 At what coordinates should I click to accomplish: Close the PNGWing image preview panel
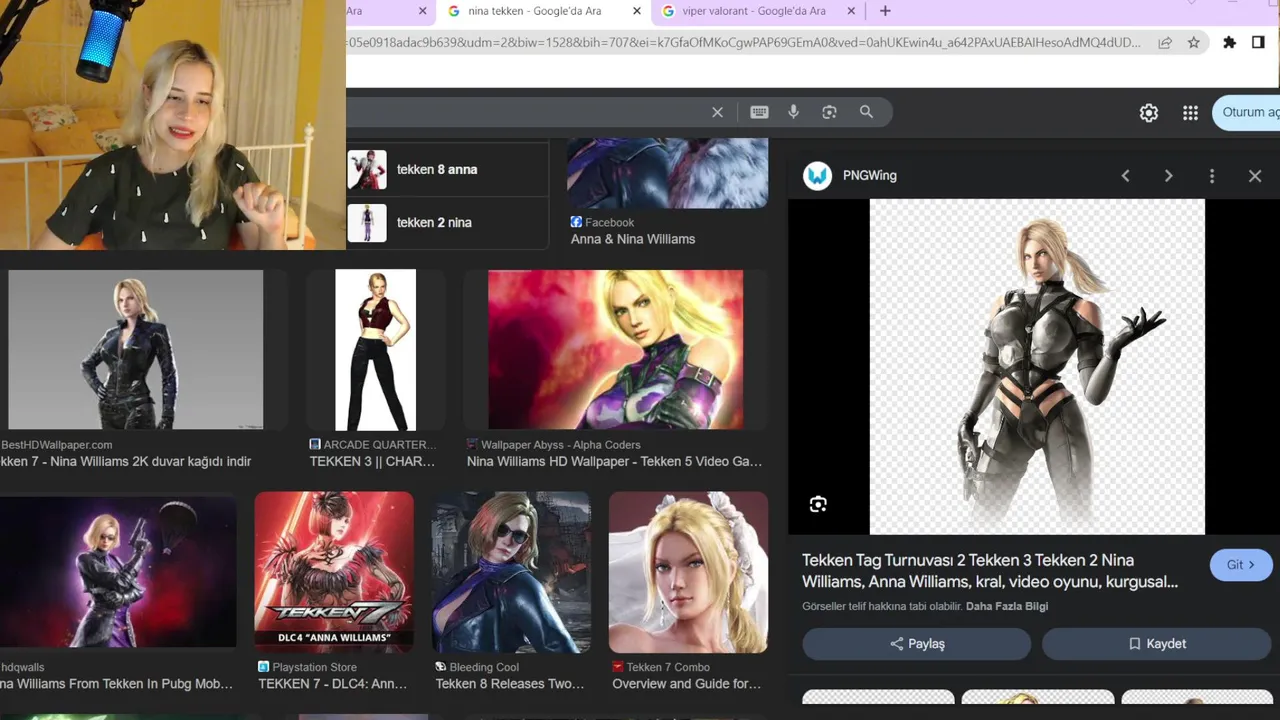click(1255, 176)
